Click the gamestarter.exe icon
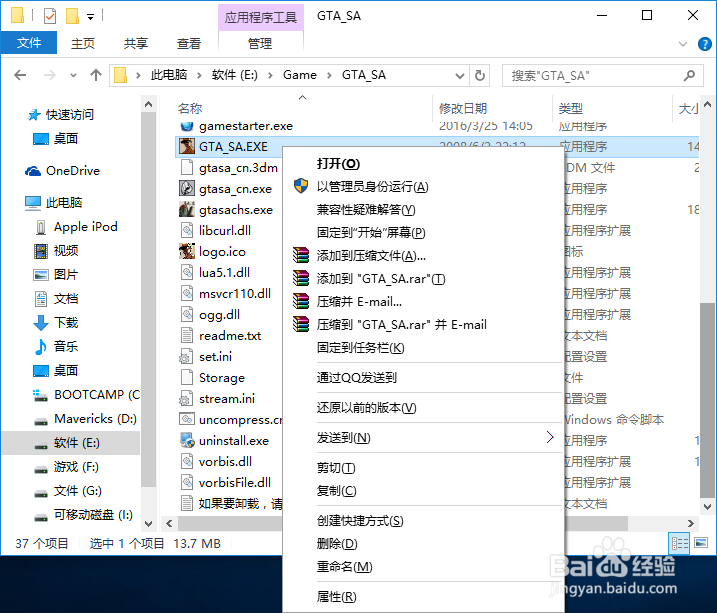Screen dimensions: 717x613 point(187,126)
